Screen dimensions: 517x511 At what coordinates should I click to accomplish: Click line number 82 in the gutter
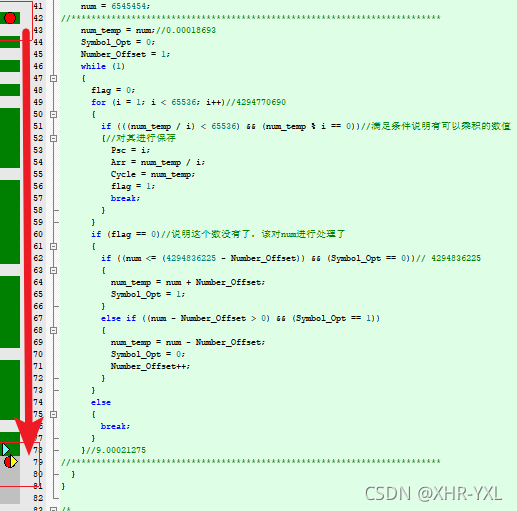point(38,498)
